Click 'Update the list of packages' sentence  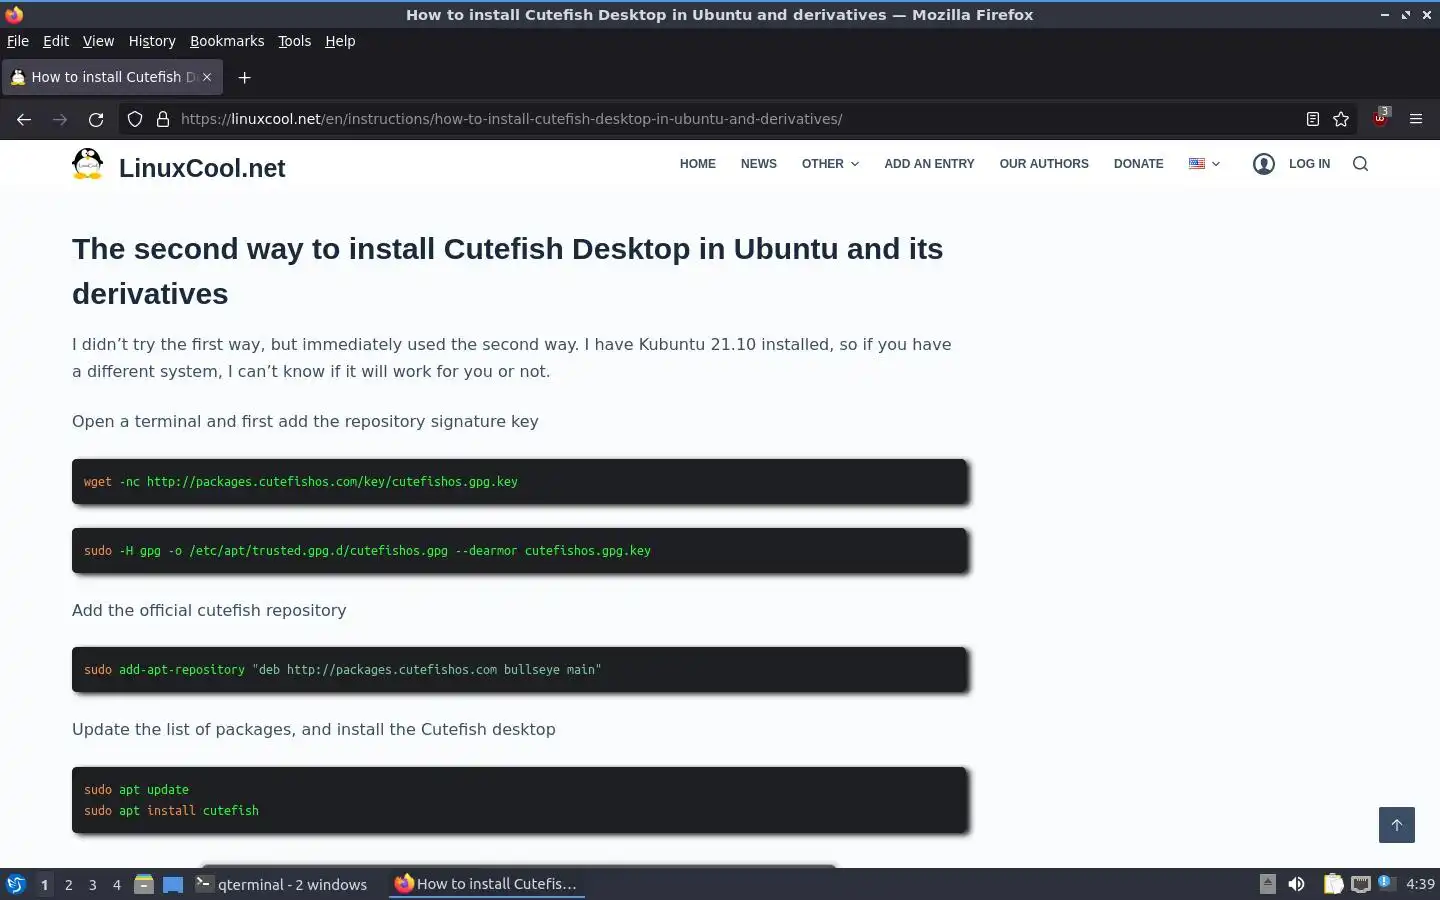313,729
